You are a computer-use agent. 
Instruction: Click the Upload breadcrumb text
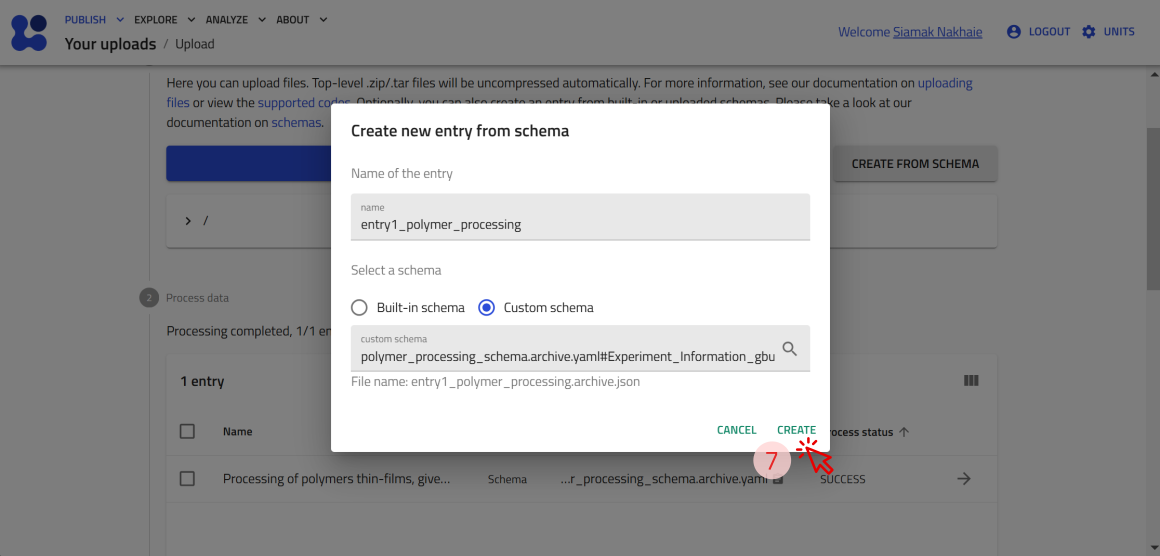coord(195,44)
